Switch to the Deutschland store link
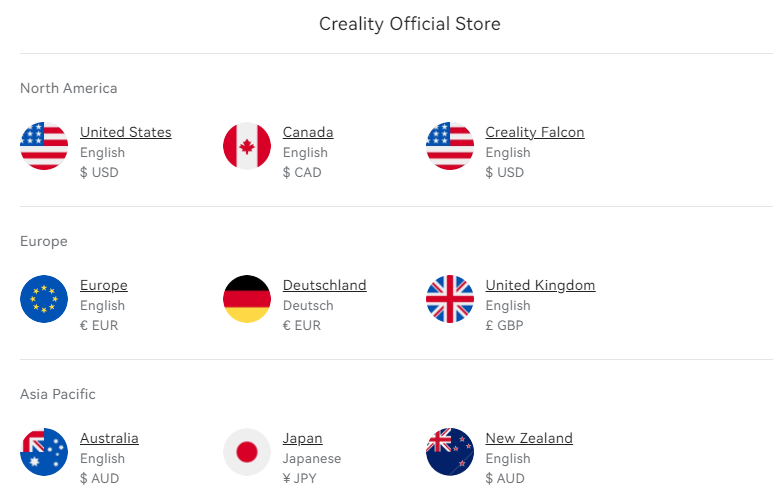The height and width of the screenshot is (499, 773). point(325,285)
